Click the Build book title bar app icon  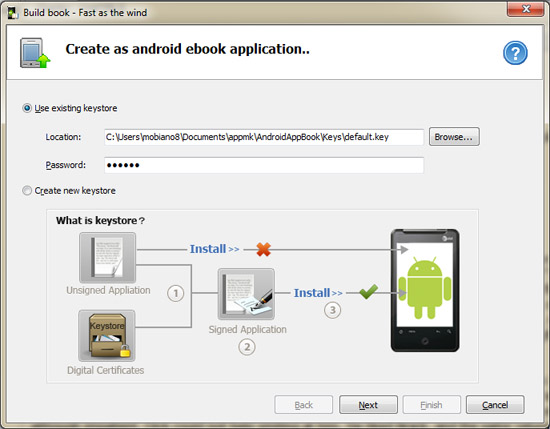point(13,13)
